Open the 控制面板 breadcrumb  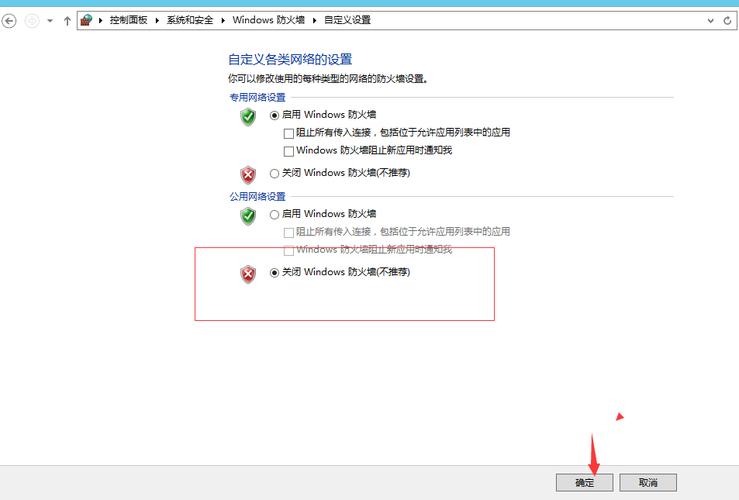[x=128, y=20]
